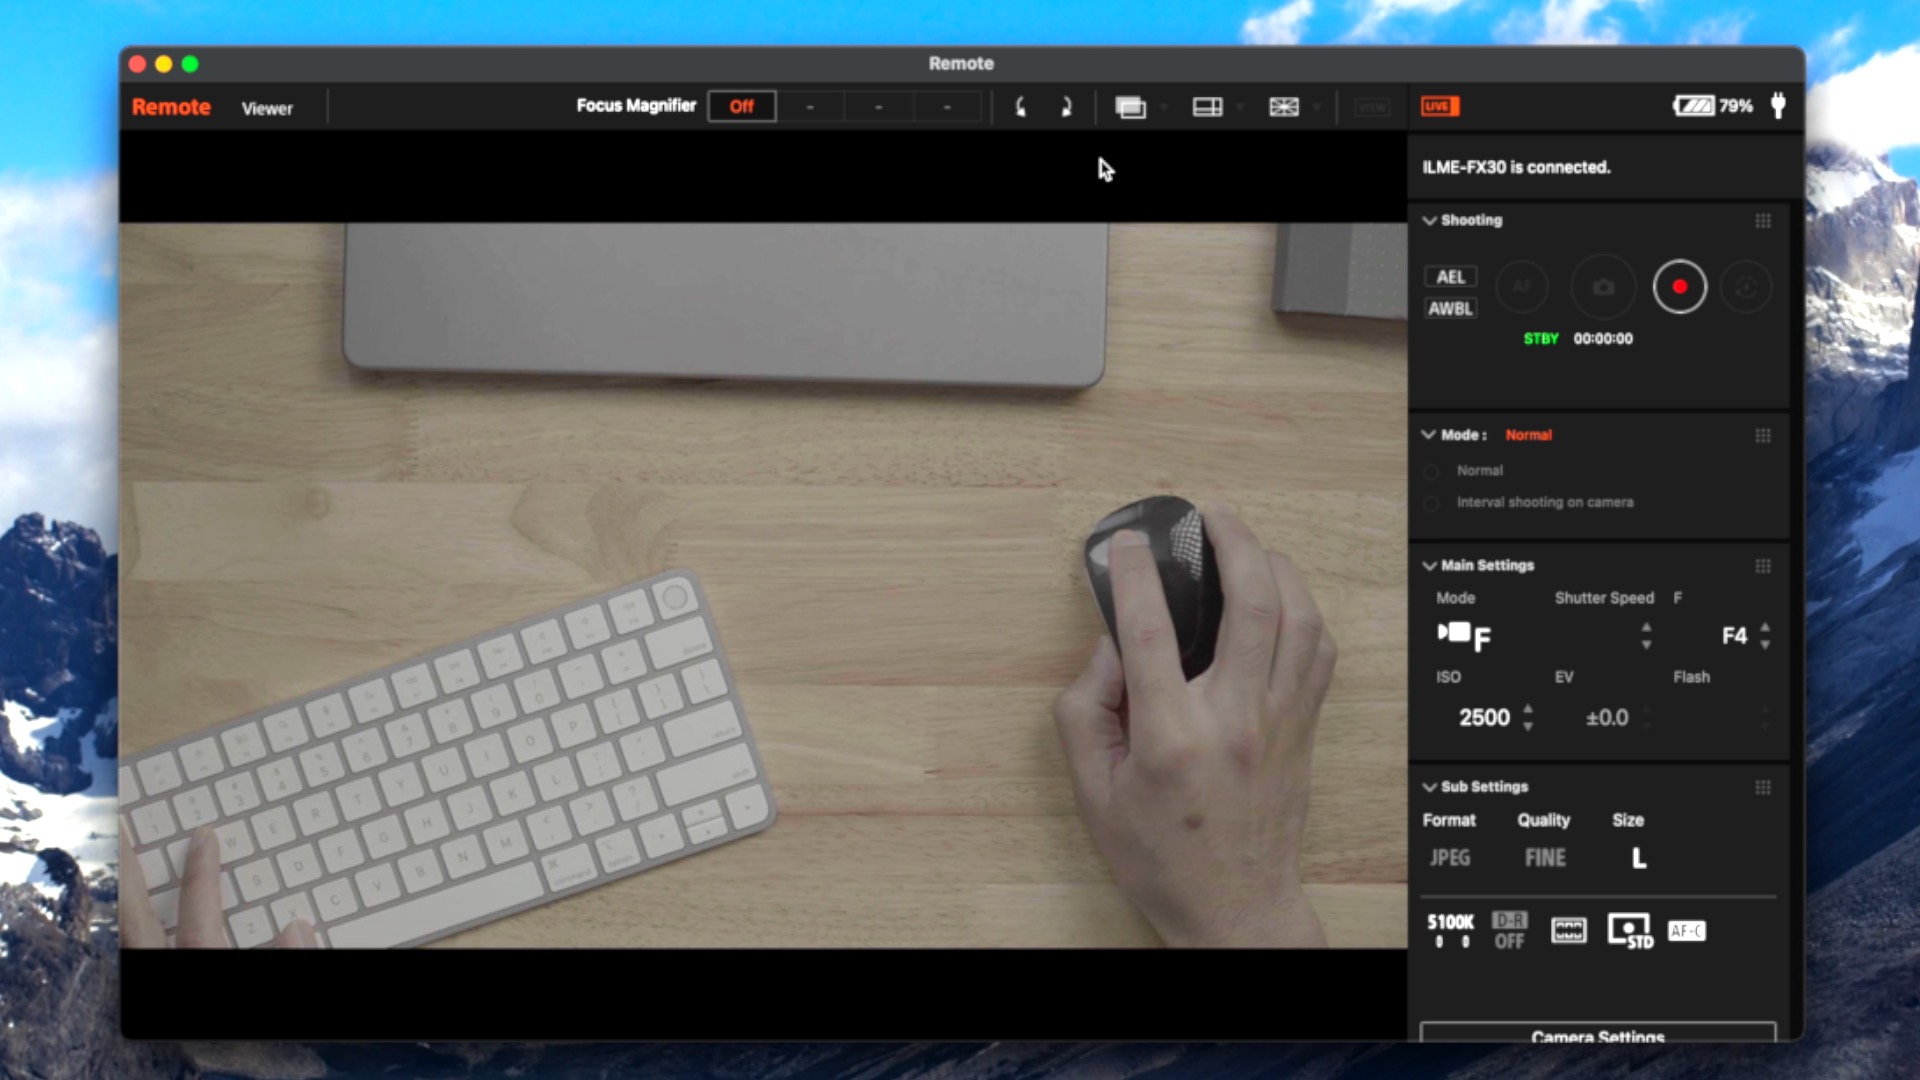
Task: Toggle the AEL exposure lock
Action: tap(1450, 277)
